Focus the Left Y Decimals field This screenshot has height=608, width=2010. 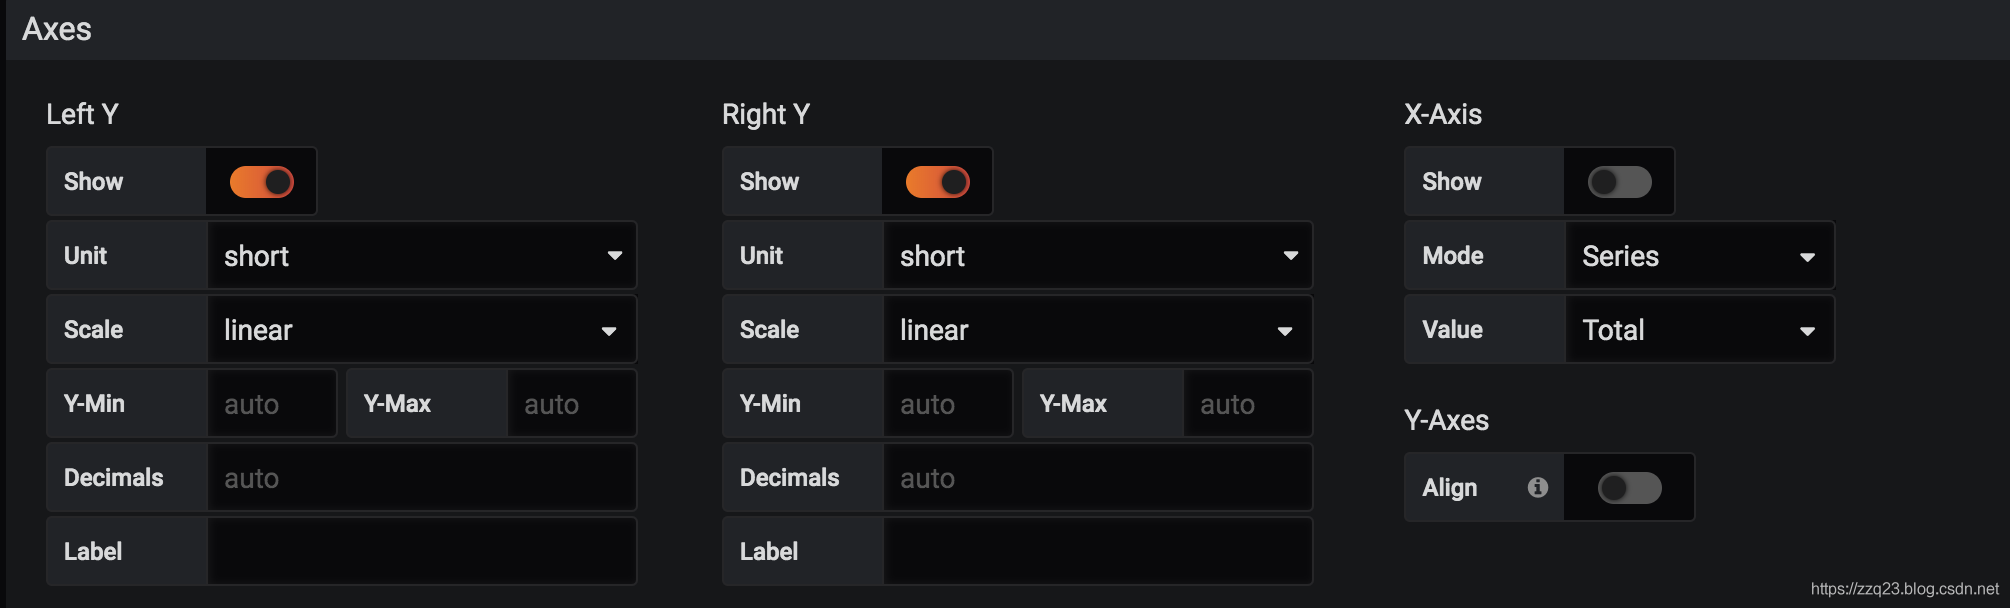(421, 478)
